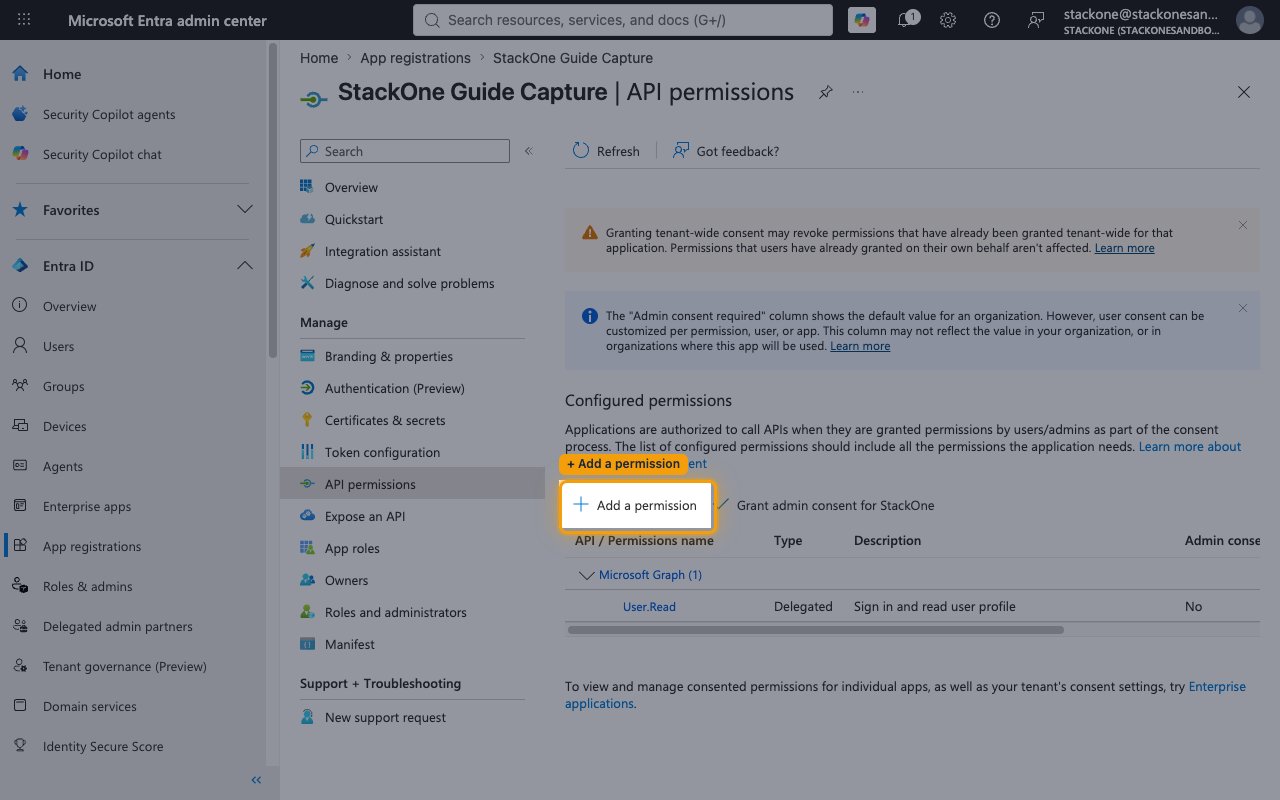Click Learn more in warning banner
The width and height of the screenshot is (1280, 800).
(1124, 248)
